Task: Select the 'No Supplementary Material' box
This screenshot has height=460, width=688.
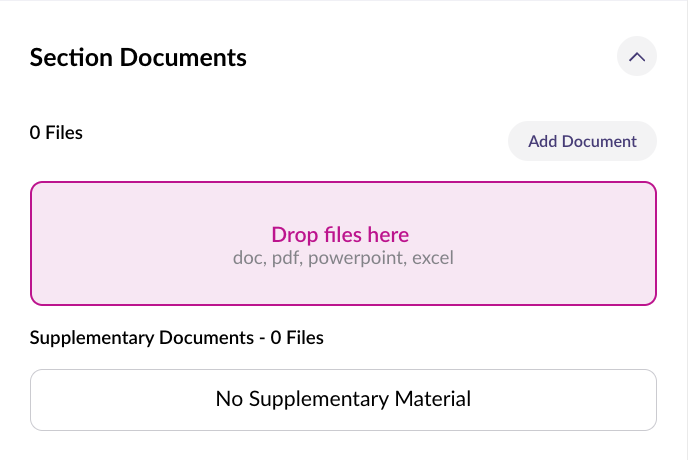Action: pos(343,400)
